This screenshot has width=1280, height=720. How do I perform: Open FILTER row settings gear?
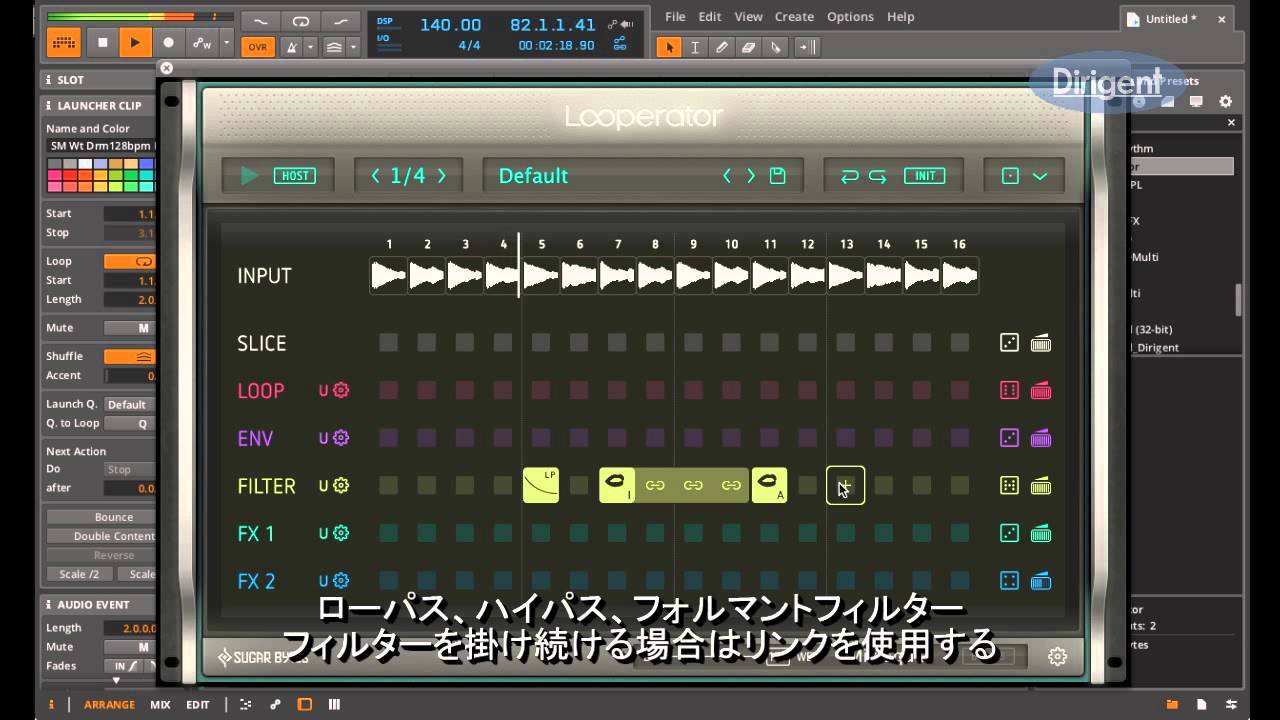coord(341,486)
